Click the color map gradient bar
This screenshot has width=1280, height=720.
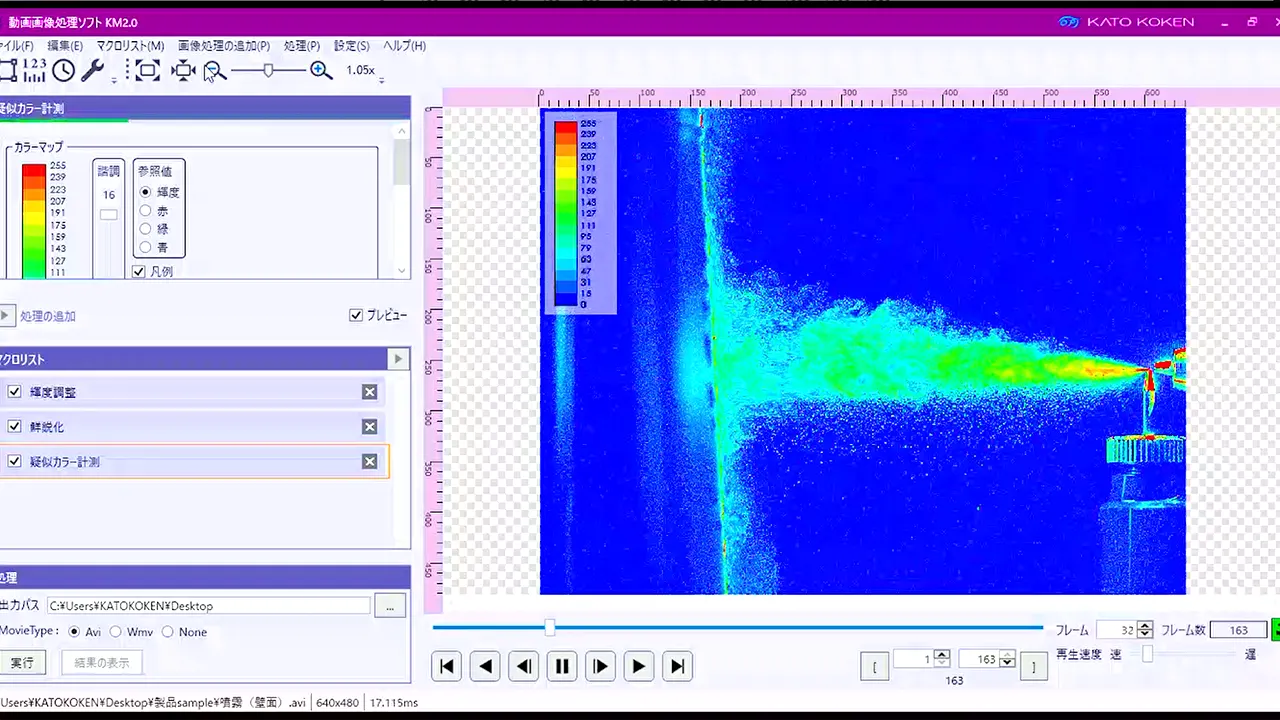pyautogui.click(x=33, y=221)
